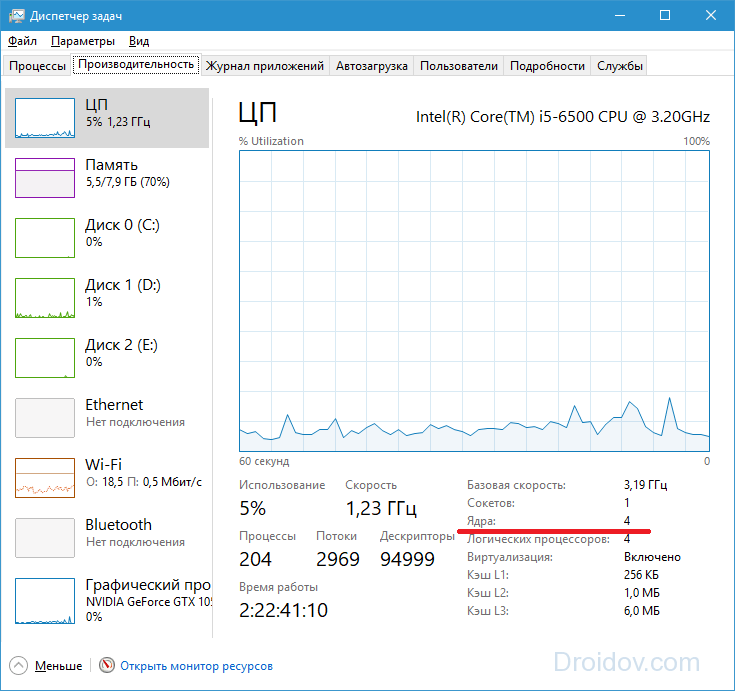Screen dimensions: 739x691
Task: Click the 1,23 ГГц speed value
Action: coord(381,508)
